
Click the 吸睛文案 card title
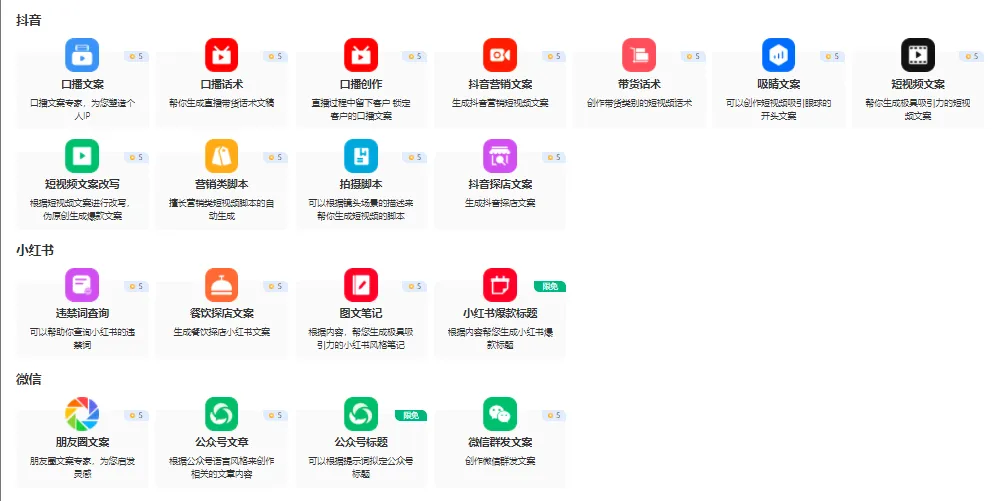pyautogui.click(x=779, y=84)
